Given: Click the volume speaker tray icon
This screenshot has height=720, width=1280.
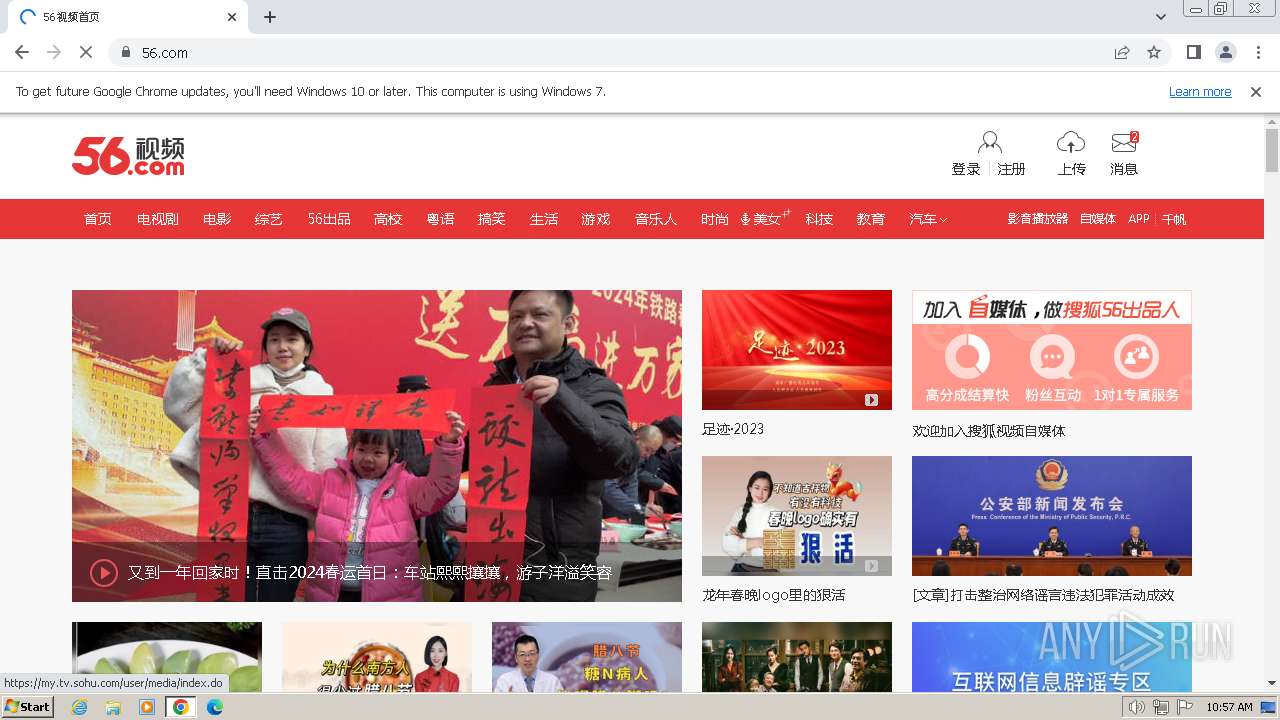Looking at the screenshot, I should pyautogui.click(x=1137, y=707).
